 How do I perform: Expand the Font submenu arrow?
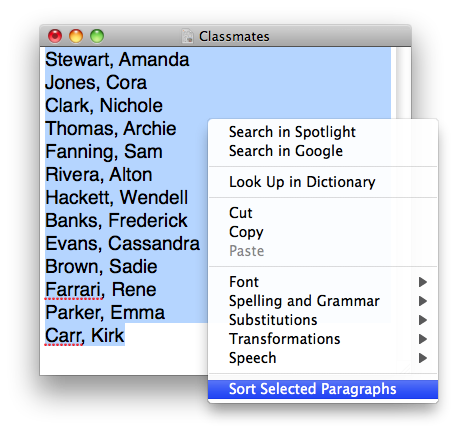[423, 282]
